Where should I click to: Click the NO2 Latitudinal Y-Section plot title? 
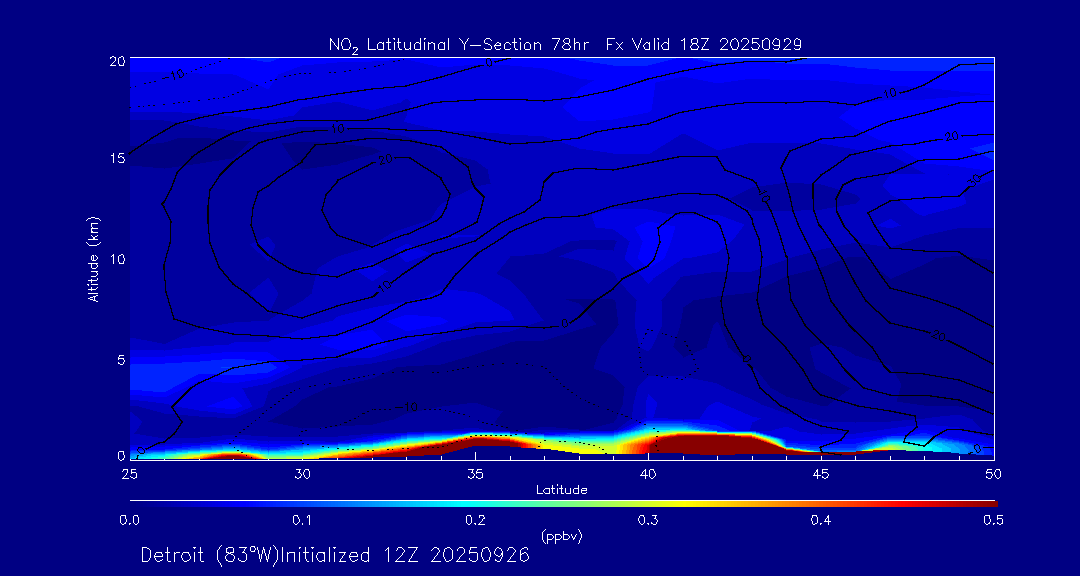565,44
